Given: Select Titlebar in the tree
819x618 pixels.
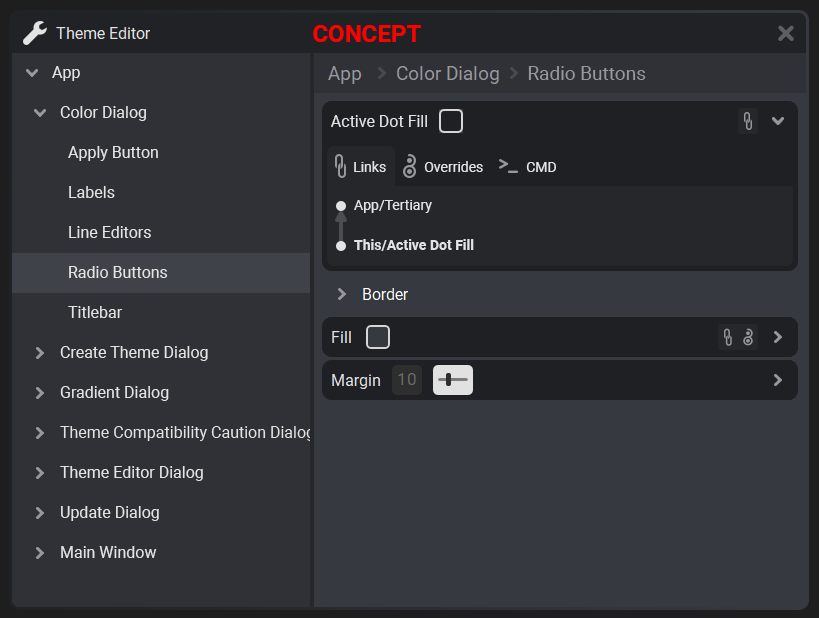Looking at the screenshot, I should 161,312.
